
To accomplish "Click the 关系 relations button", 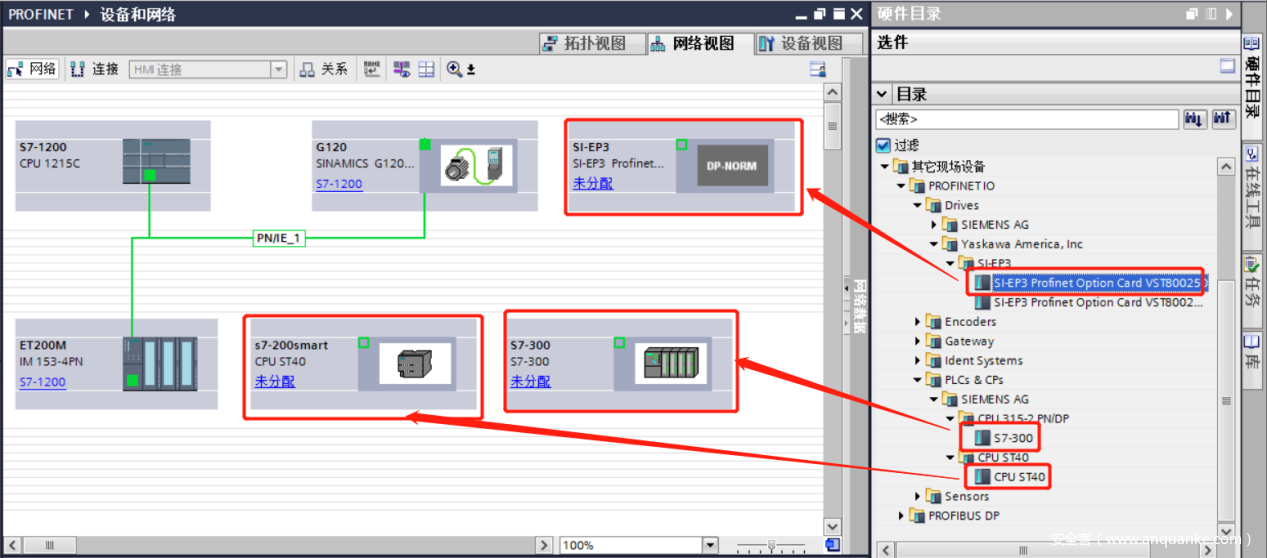I will click(x=324, y=69).
